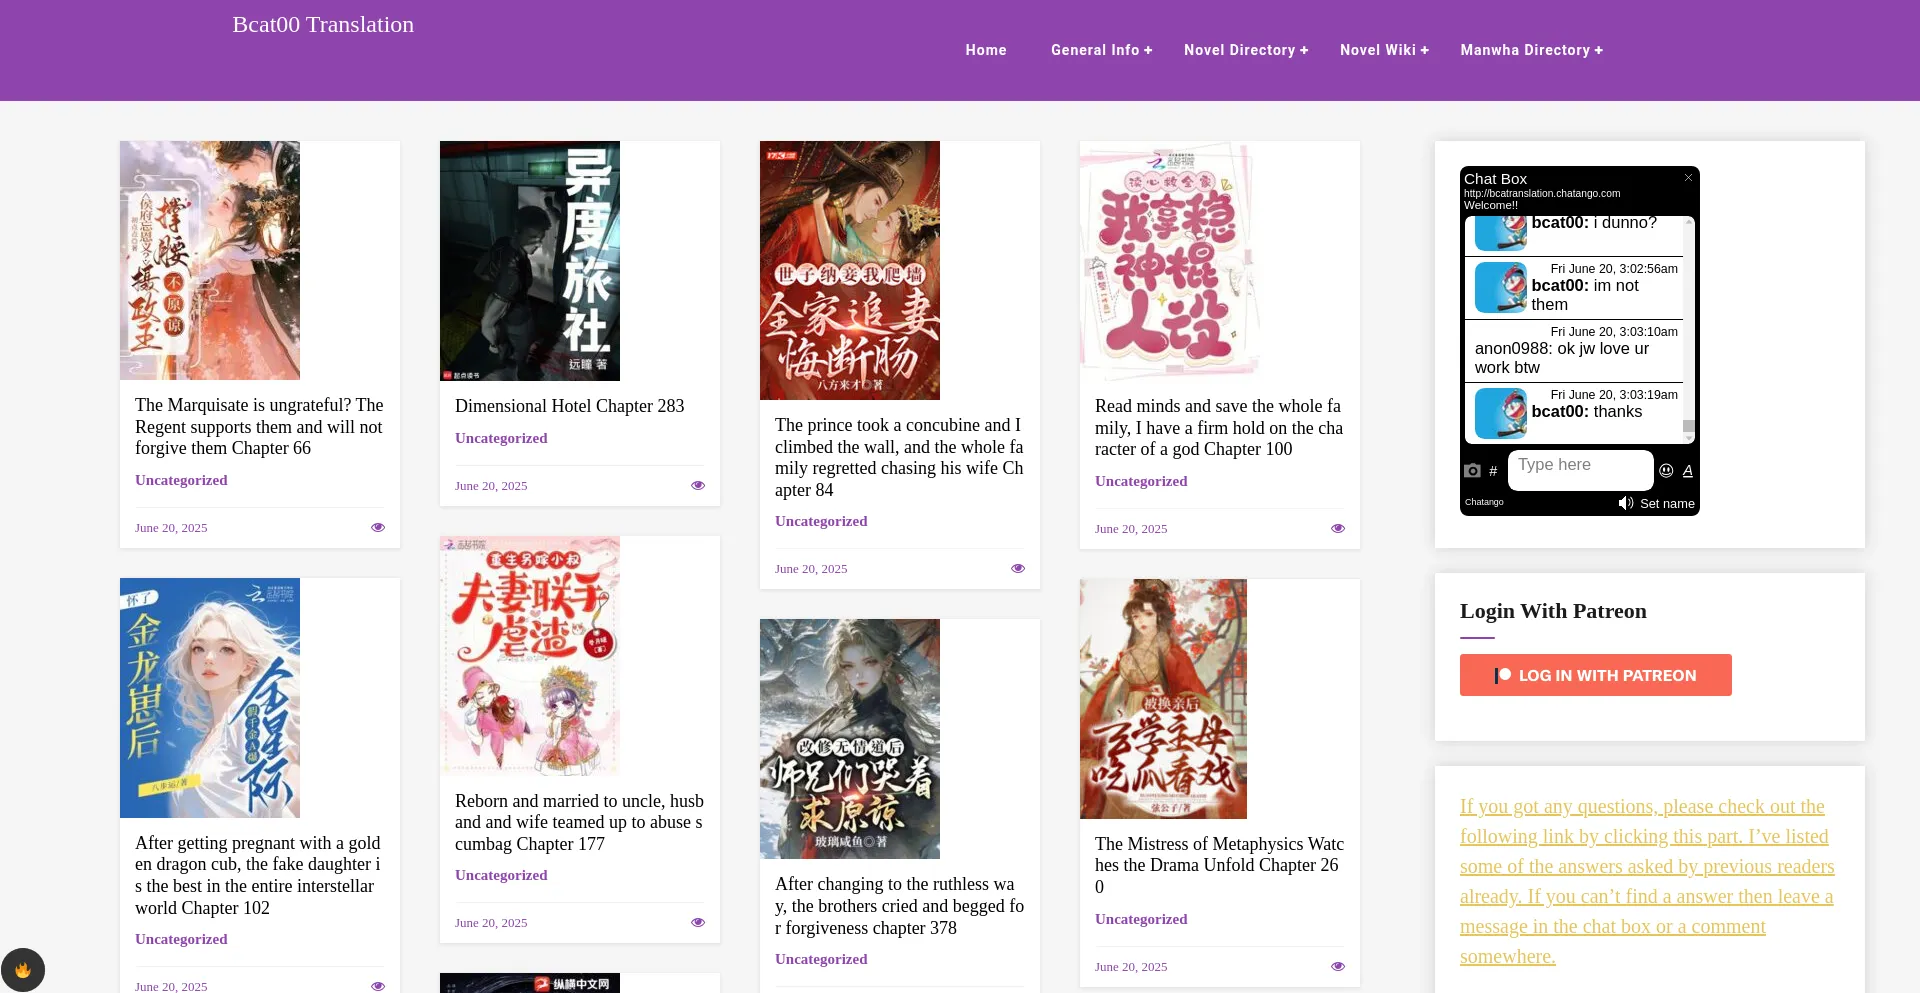Click the 'Type here' chat input field
This screenshot has height=993, width=1920.
(x=1580, y=466)
